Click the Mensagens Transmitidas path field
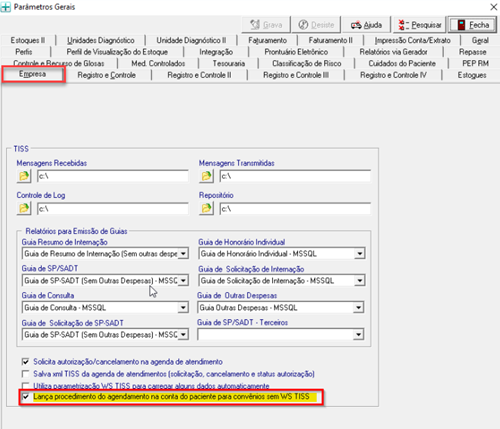 pyautogui.click(x=295, y=176)
